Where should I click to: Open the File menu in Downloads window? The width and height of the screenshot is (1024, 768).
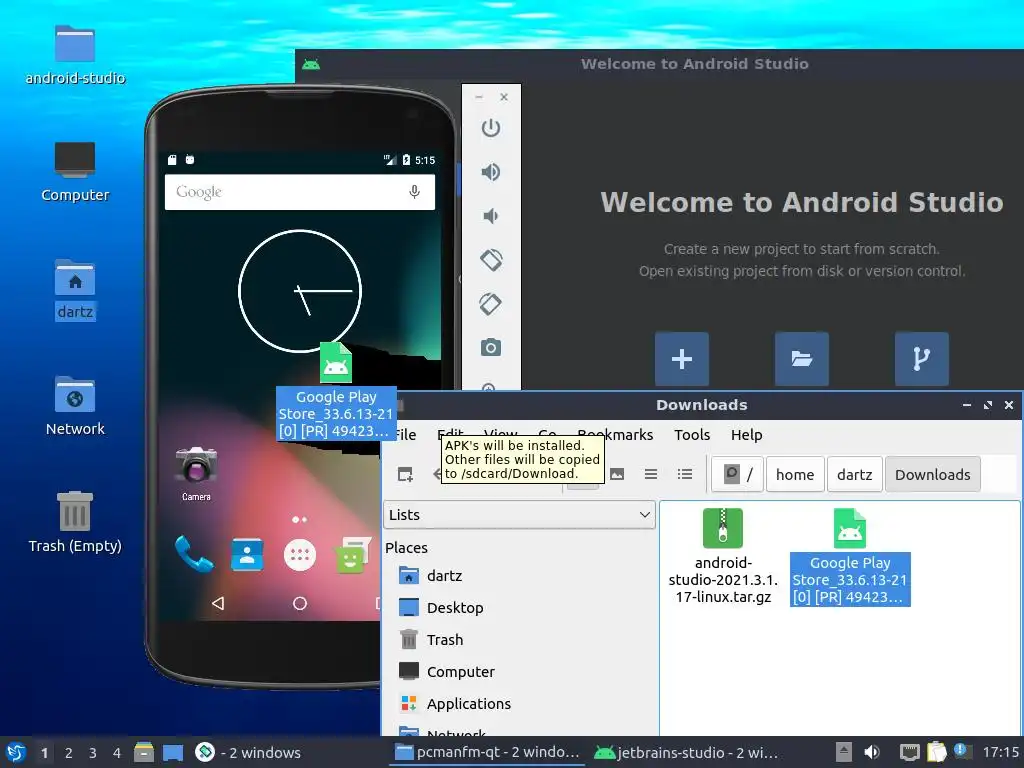[404, 435]
